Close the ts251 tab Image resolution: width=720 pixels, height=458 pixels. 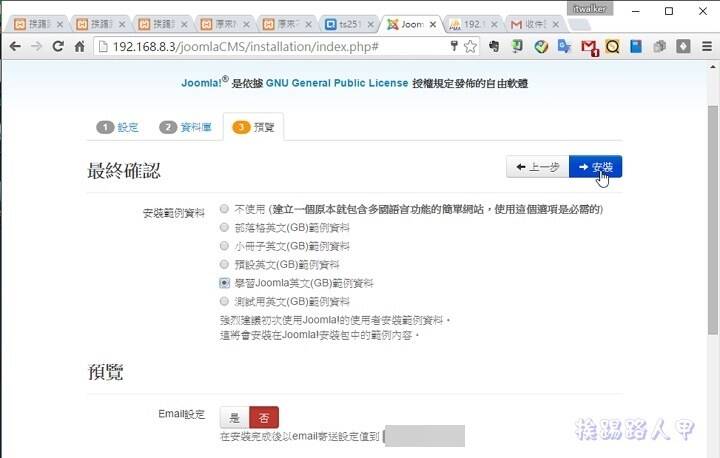(370, 24)
